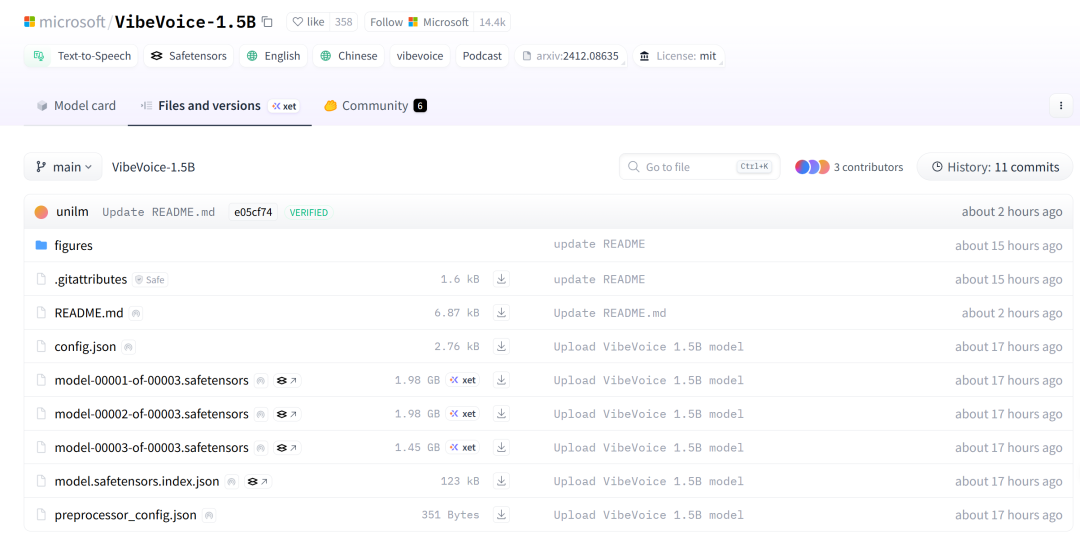The image size is (1080, 548).
Task: Open model-00001-of-00003.safetensors file
Action: tap(152, 380)
